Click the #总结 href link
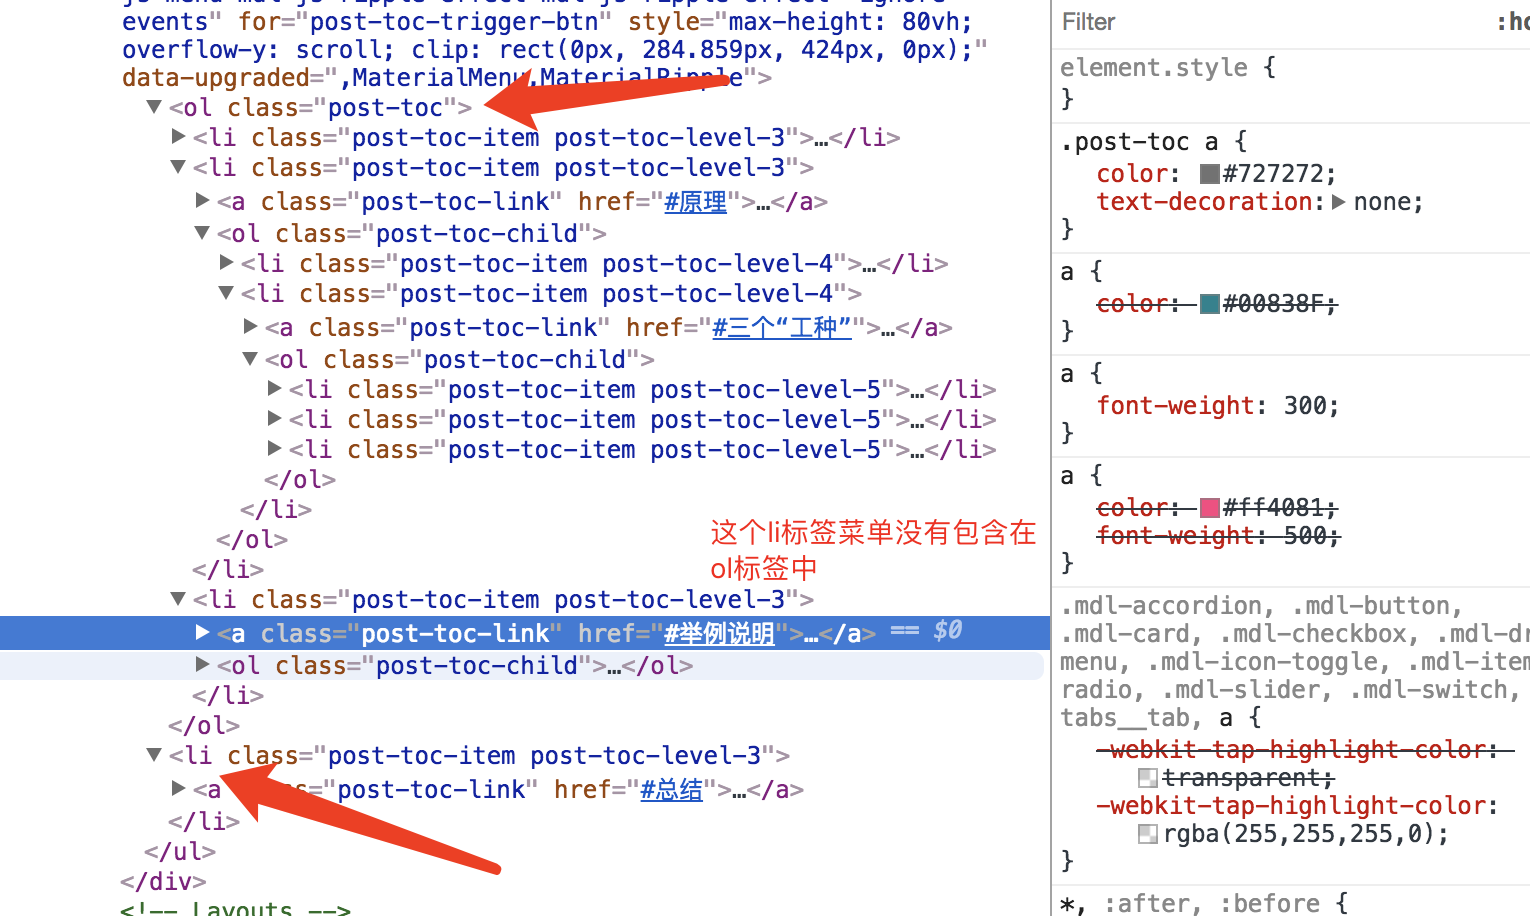The height and width of the screenshot is (916, 1530). click(x=671, y=789)
